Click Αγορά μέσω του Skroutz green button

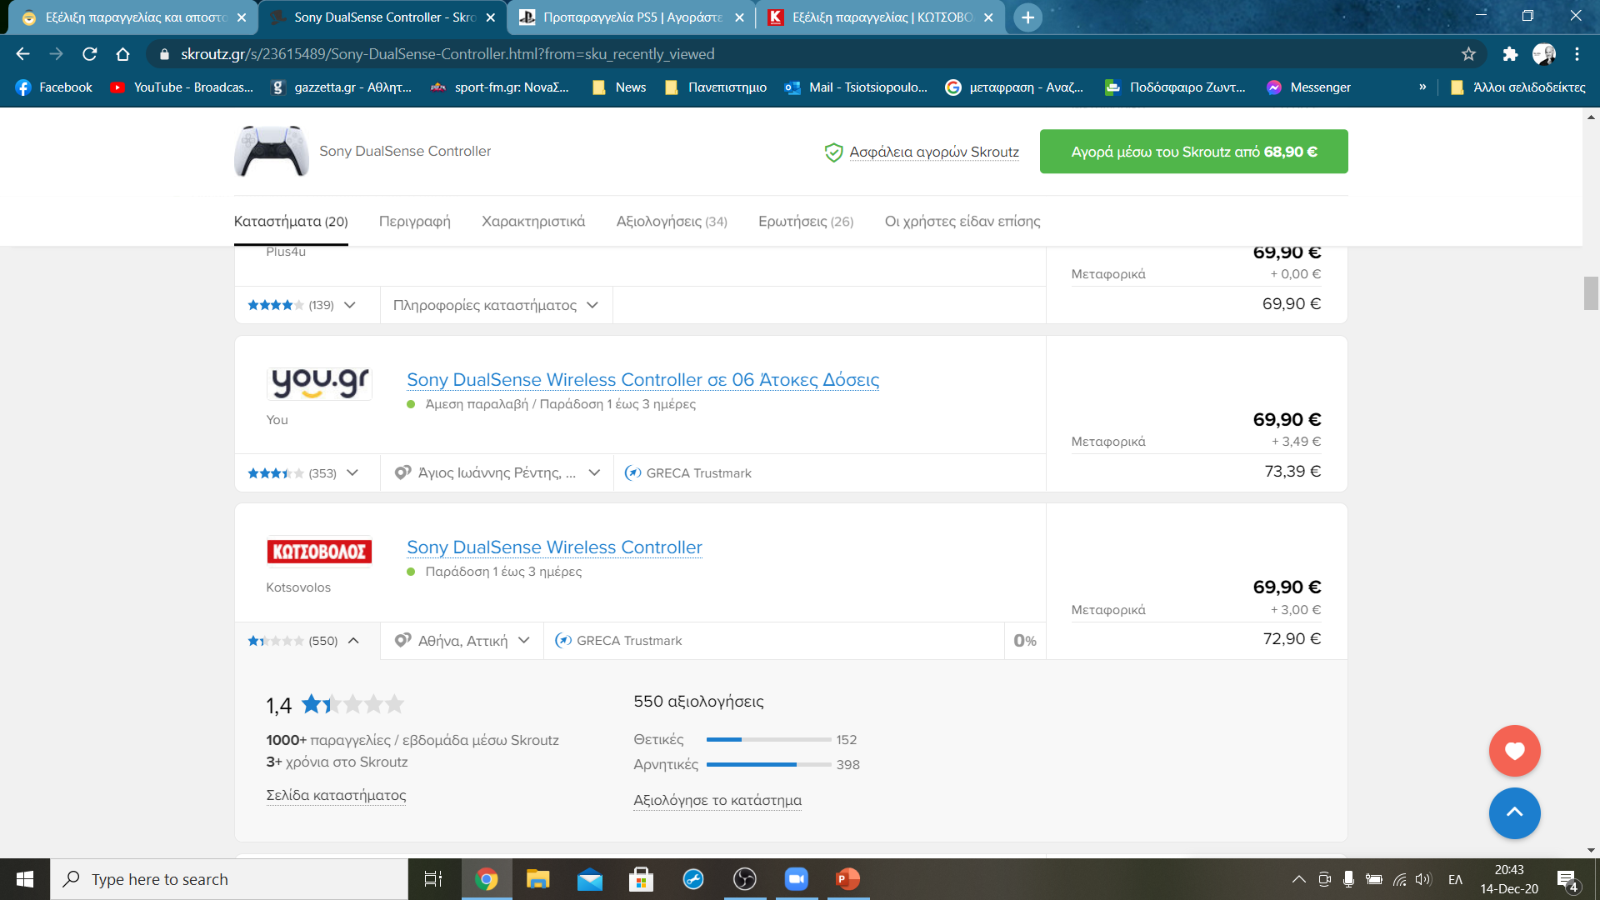coord(1194,151)
